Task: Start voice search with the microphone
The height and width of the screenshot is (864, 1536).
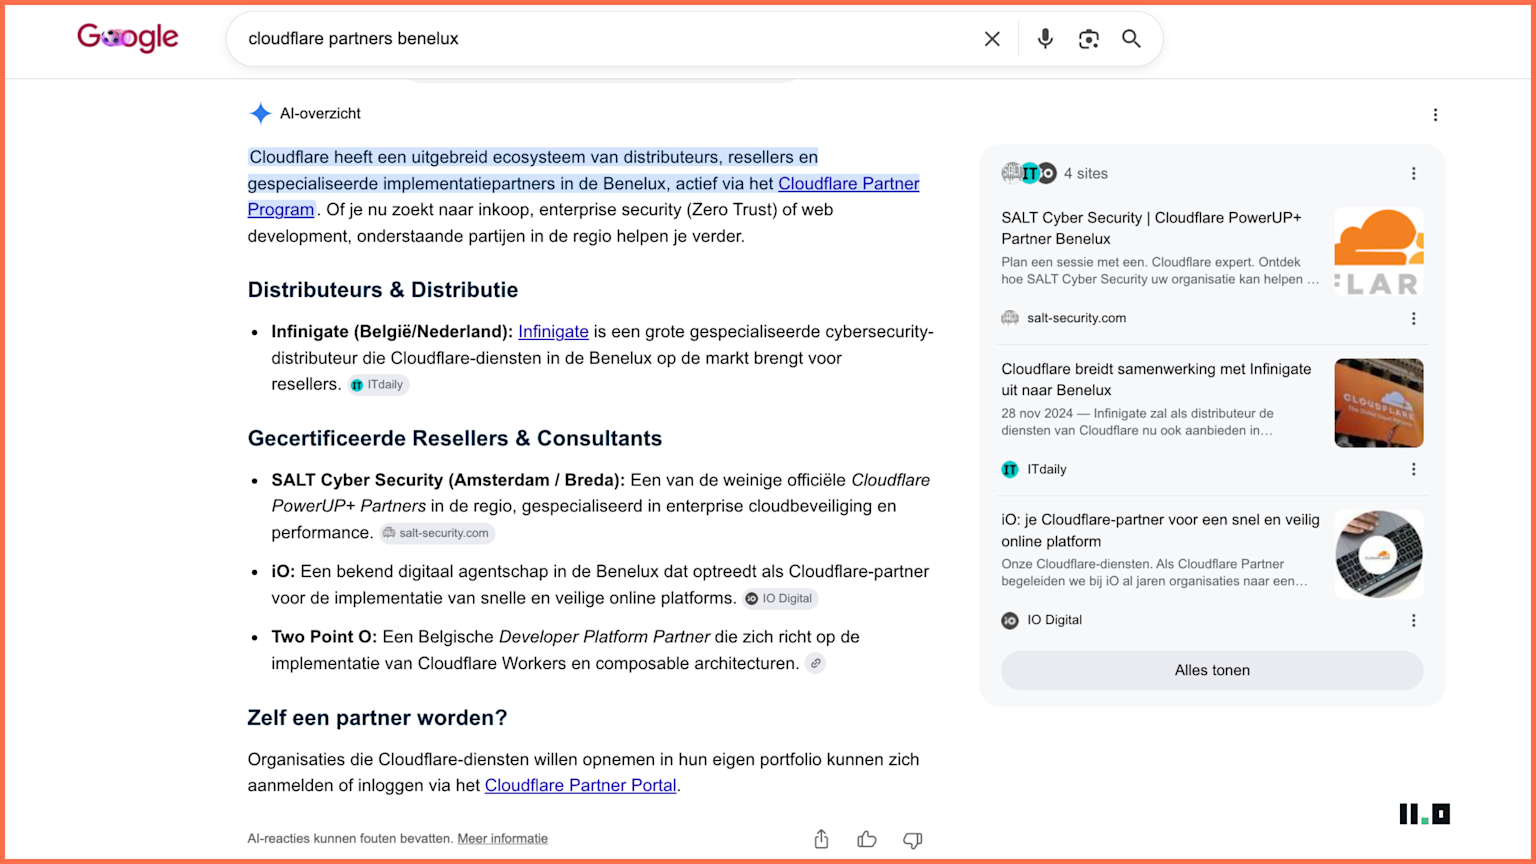Action: [x=1045, y=39]
